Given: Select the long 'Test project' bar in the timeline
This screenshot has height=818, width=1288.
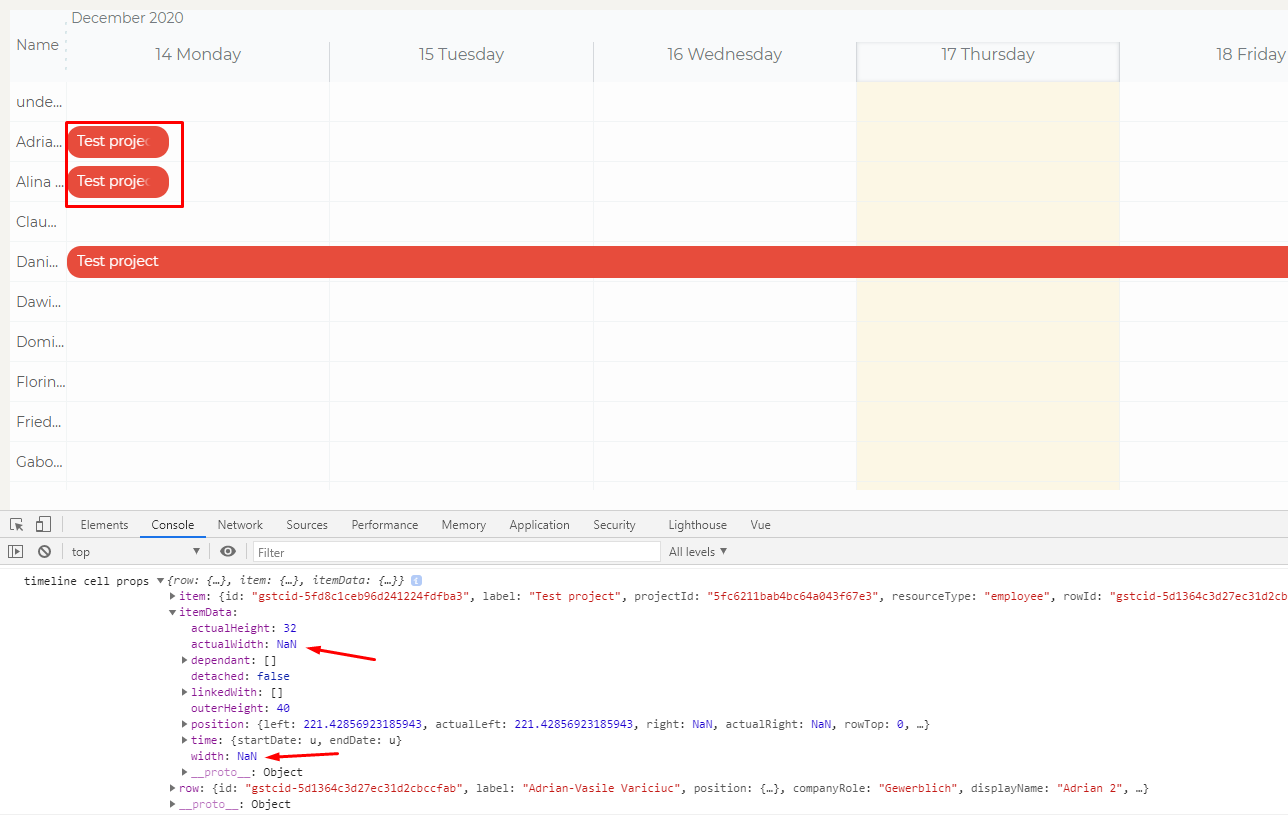Looking at the screenshot, I should point(400,261).
